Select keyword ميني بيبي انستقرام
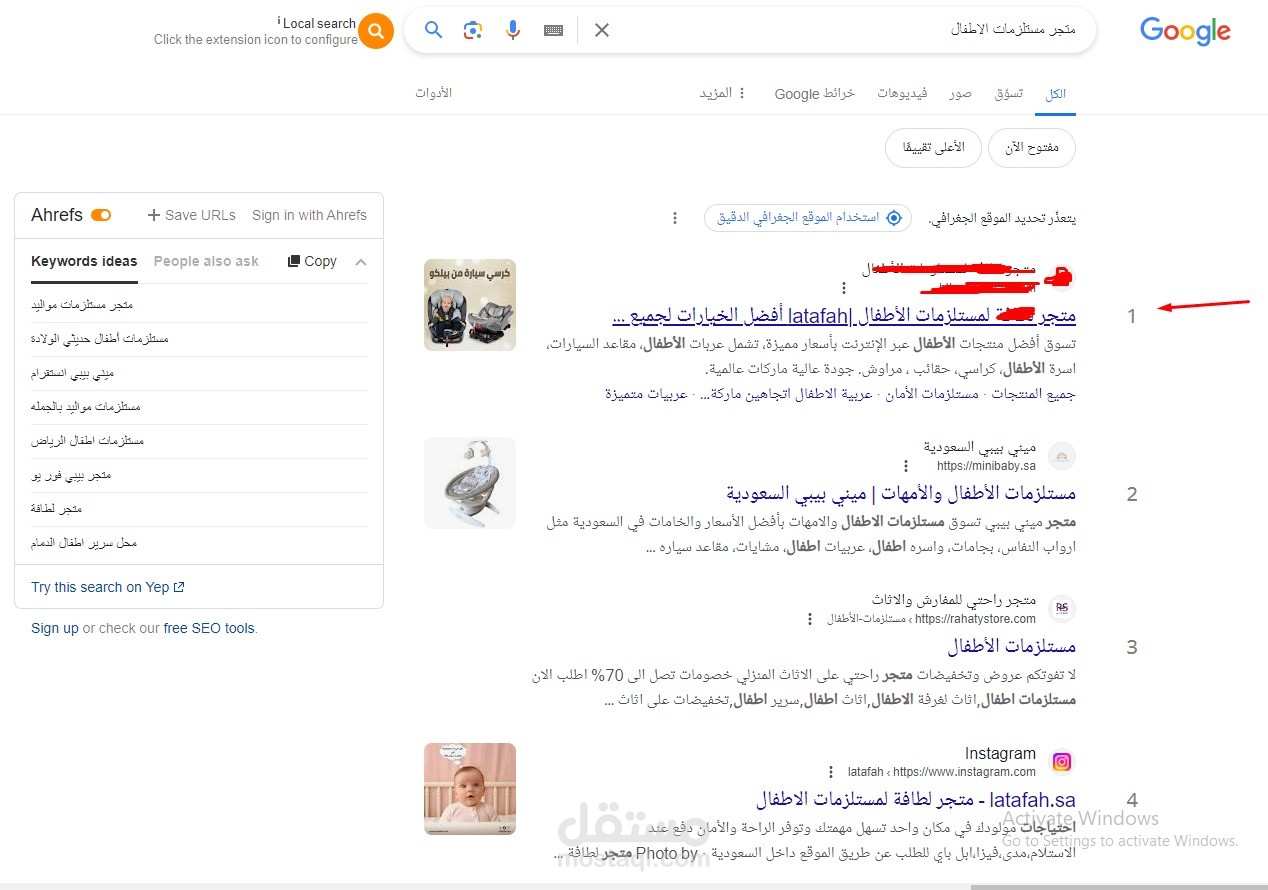 pos(72,372)
